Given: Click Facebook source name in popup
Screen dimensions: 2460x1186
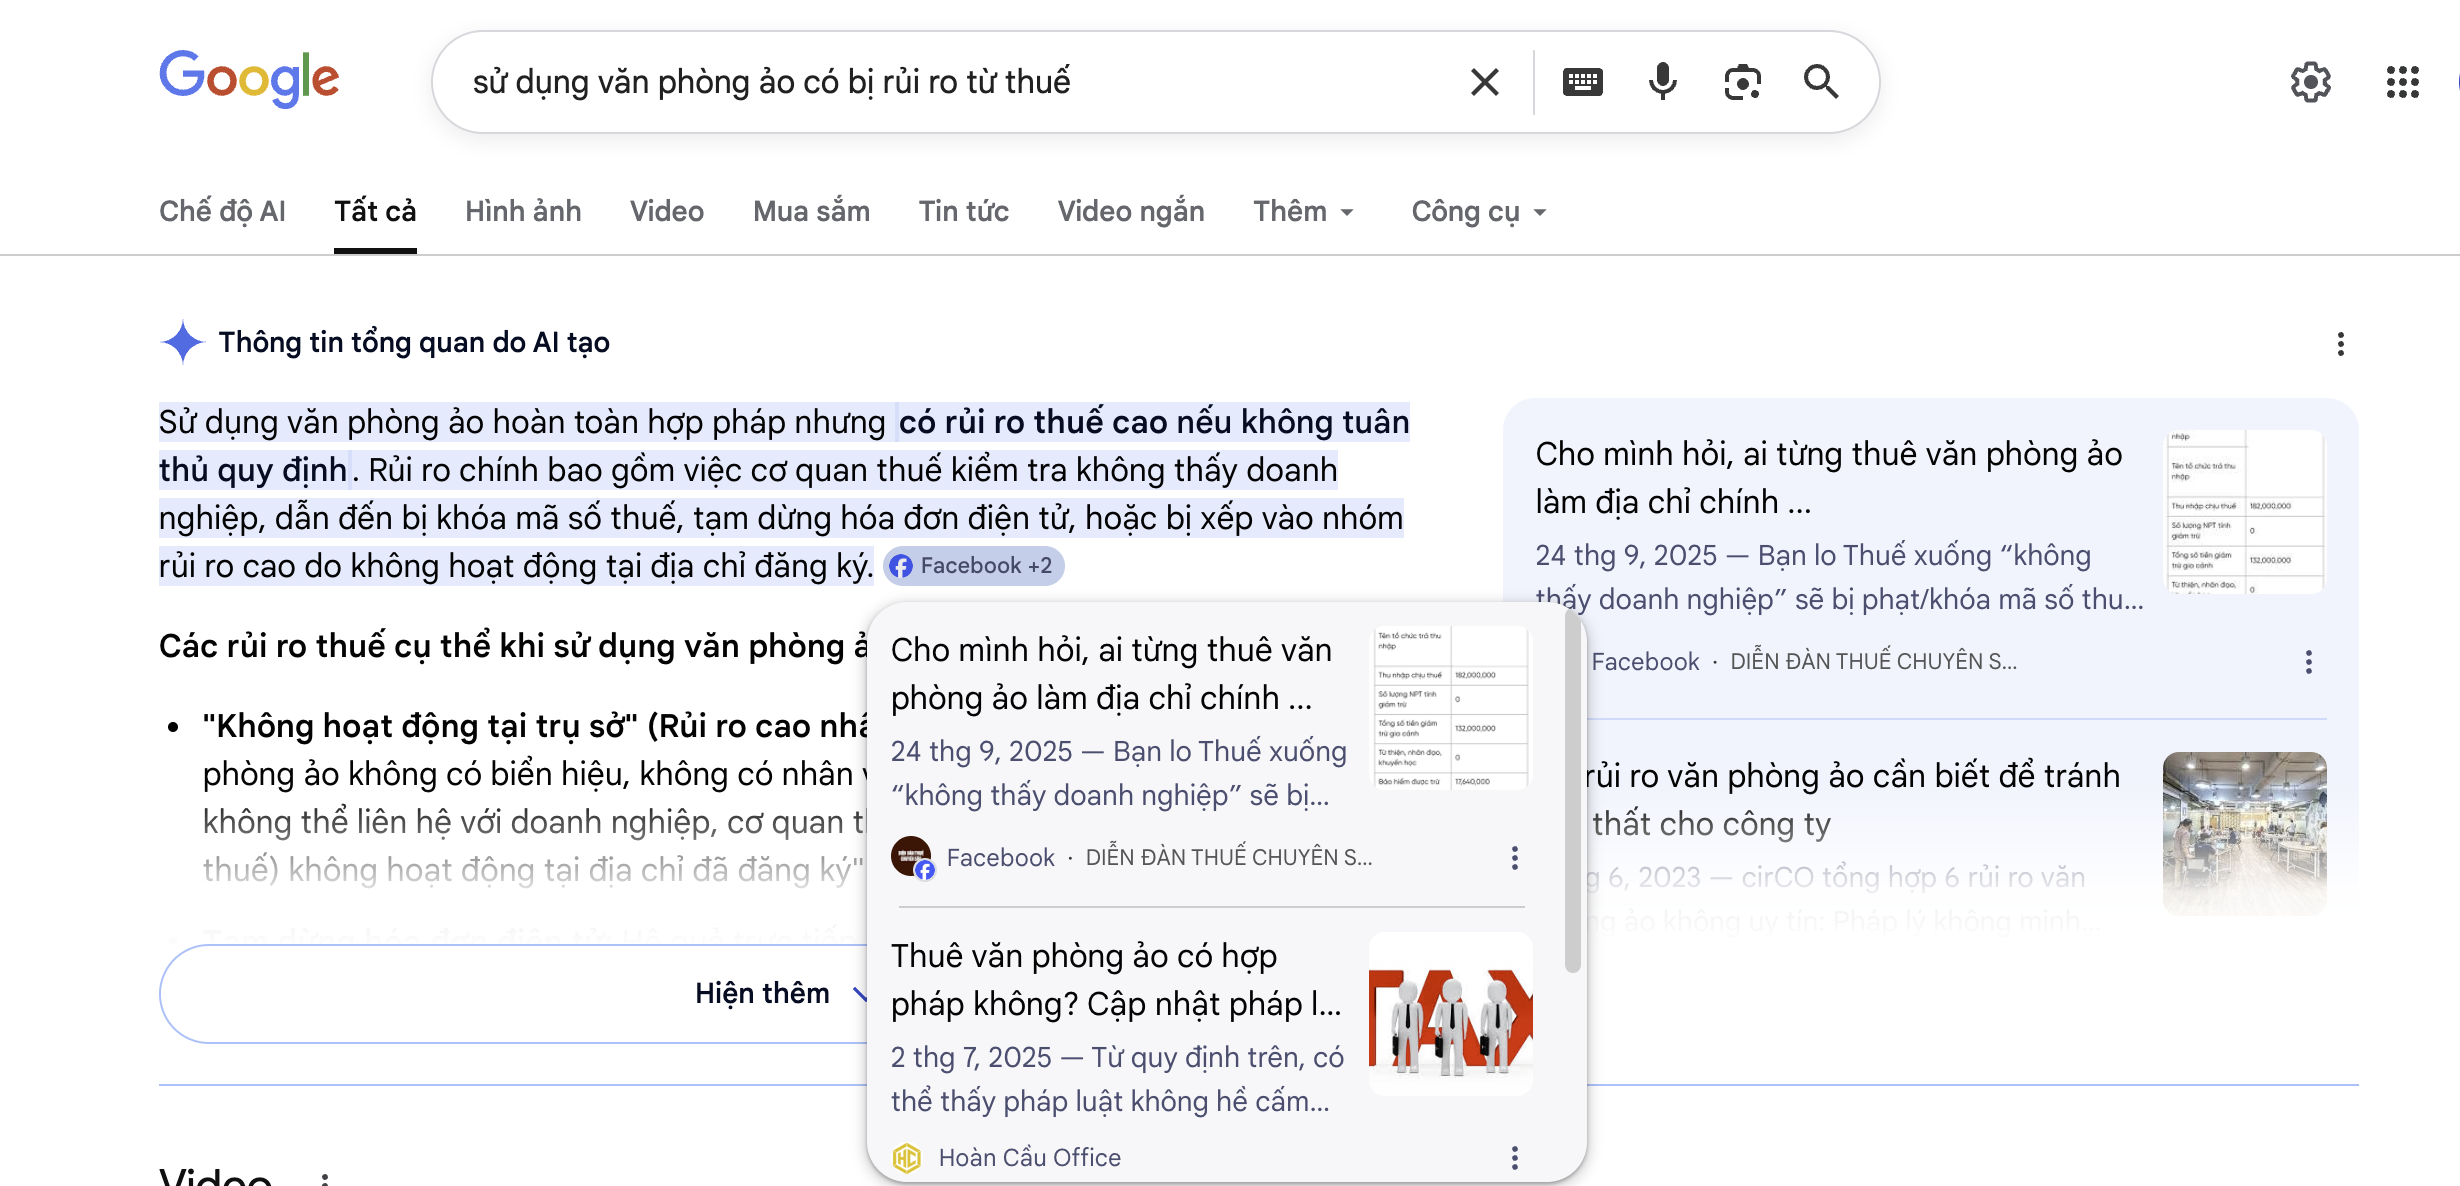Looking at the screenshot, I should coord(1000,858).
